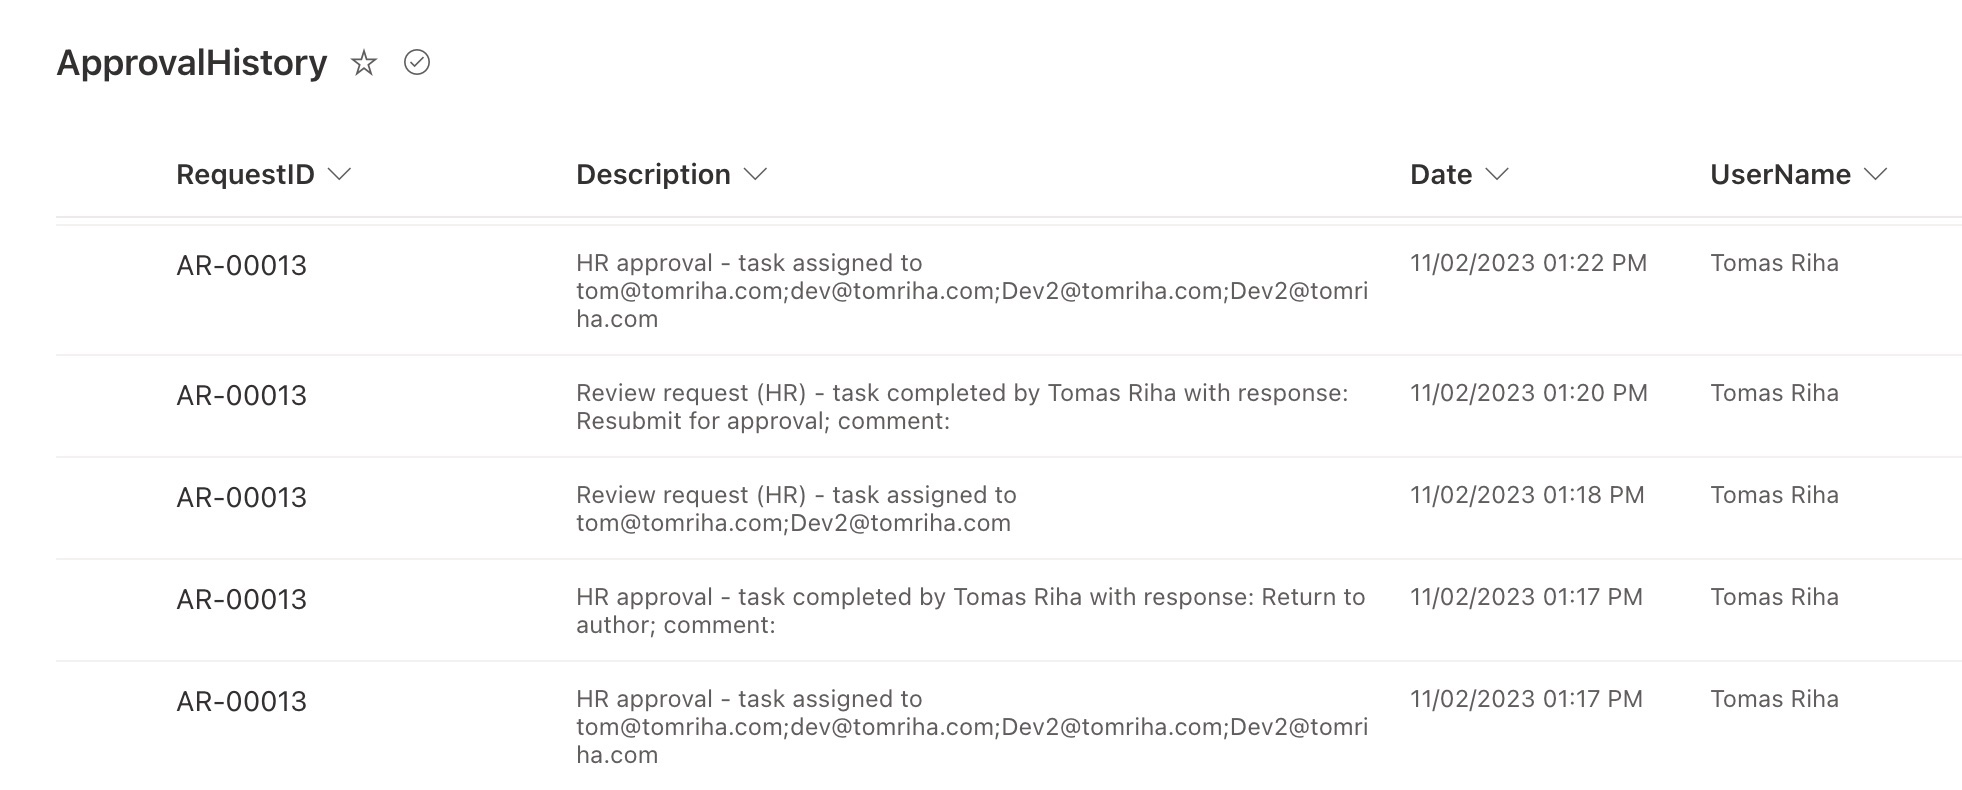The width and height of the screenshot is (1962, 790).
Task: Click Tomas Riha in the top row
Action: (x=1774, y=263)
